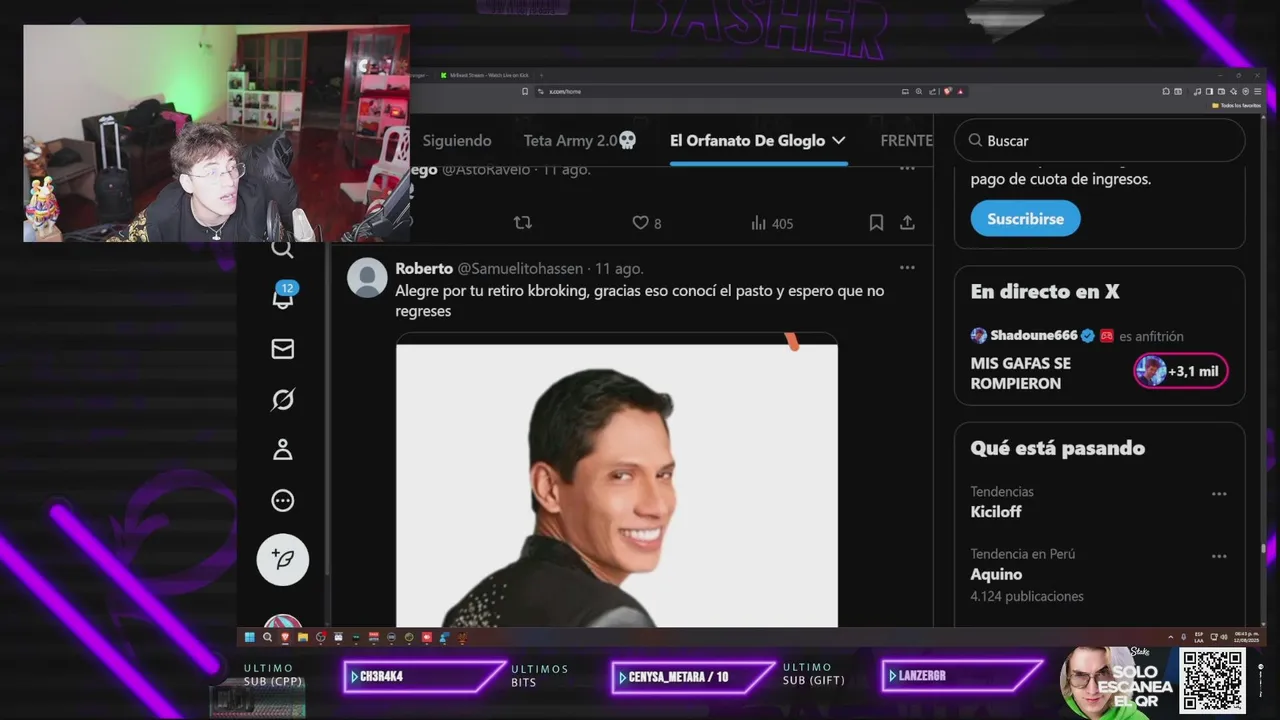Open more menu on AstoRavelo's tweet
The width and height of the screenshot is (1280, 720).
click(907, 168)
